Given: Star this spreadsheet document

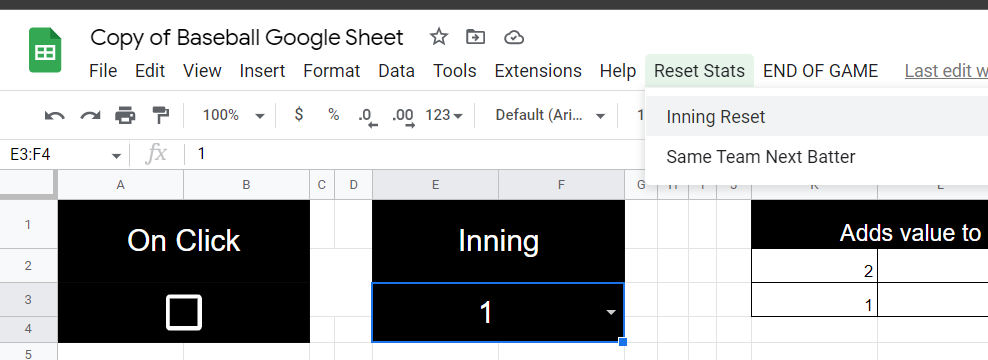Looking at the screenshot, I should 439,37.
